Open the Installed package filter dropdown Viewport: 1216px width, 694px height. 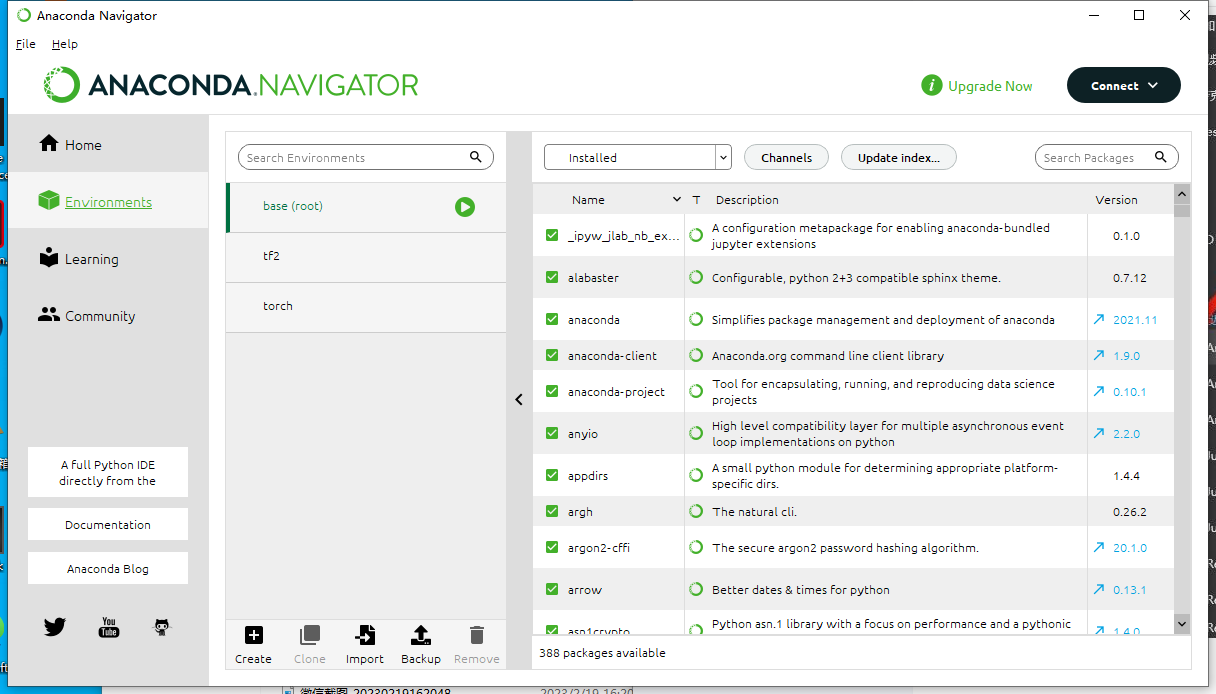(x=638, y=157)
